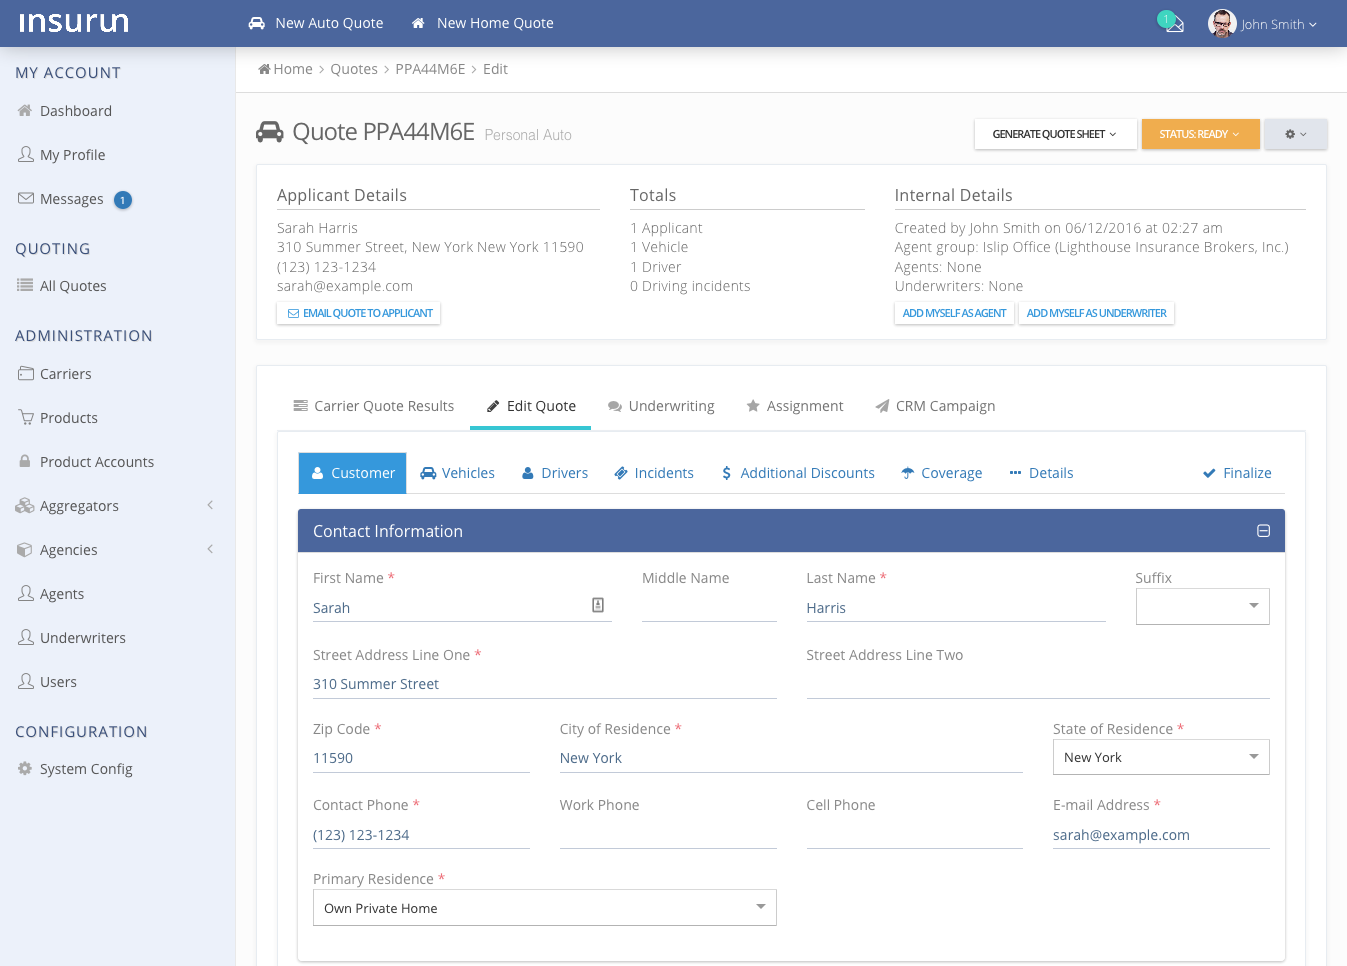The height and width of the screenshot is (966, 1347).
Task: Click John Smith's avatar picture
Action: click(1222, 23)
